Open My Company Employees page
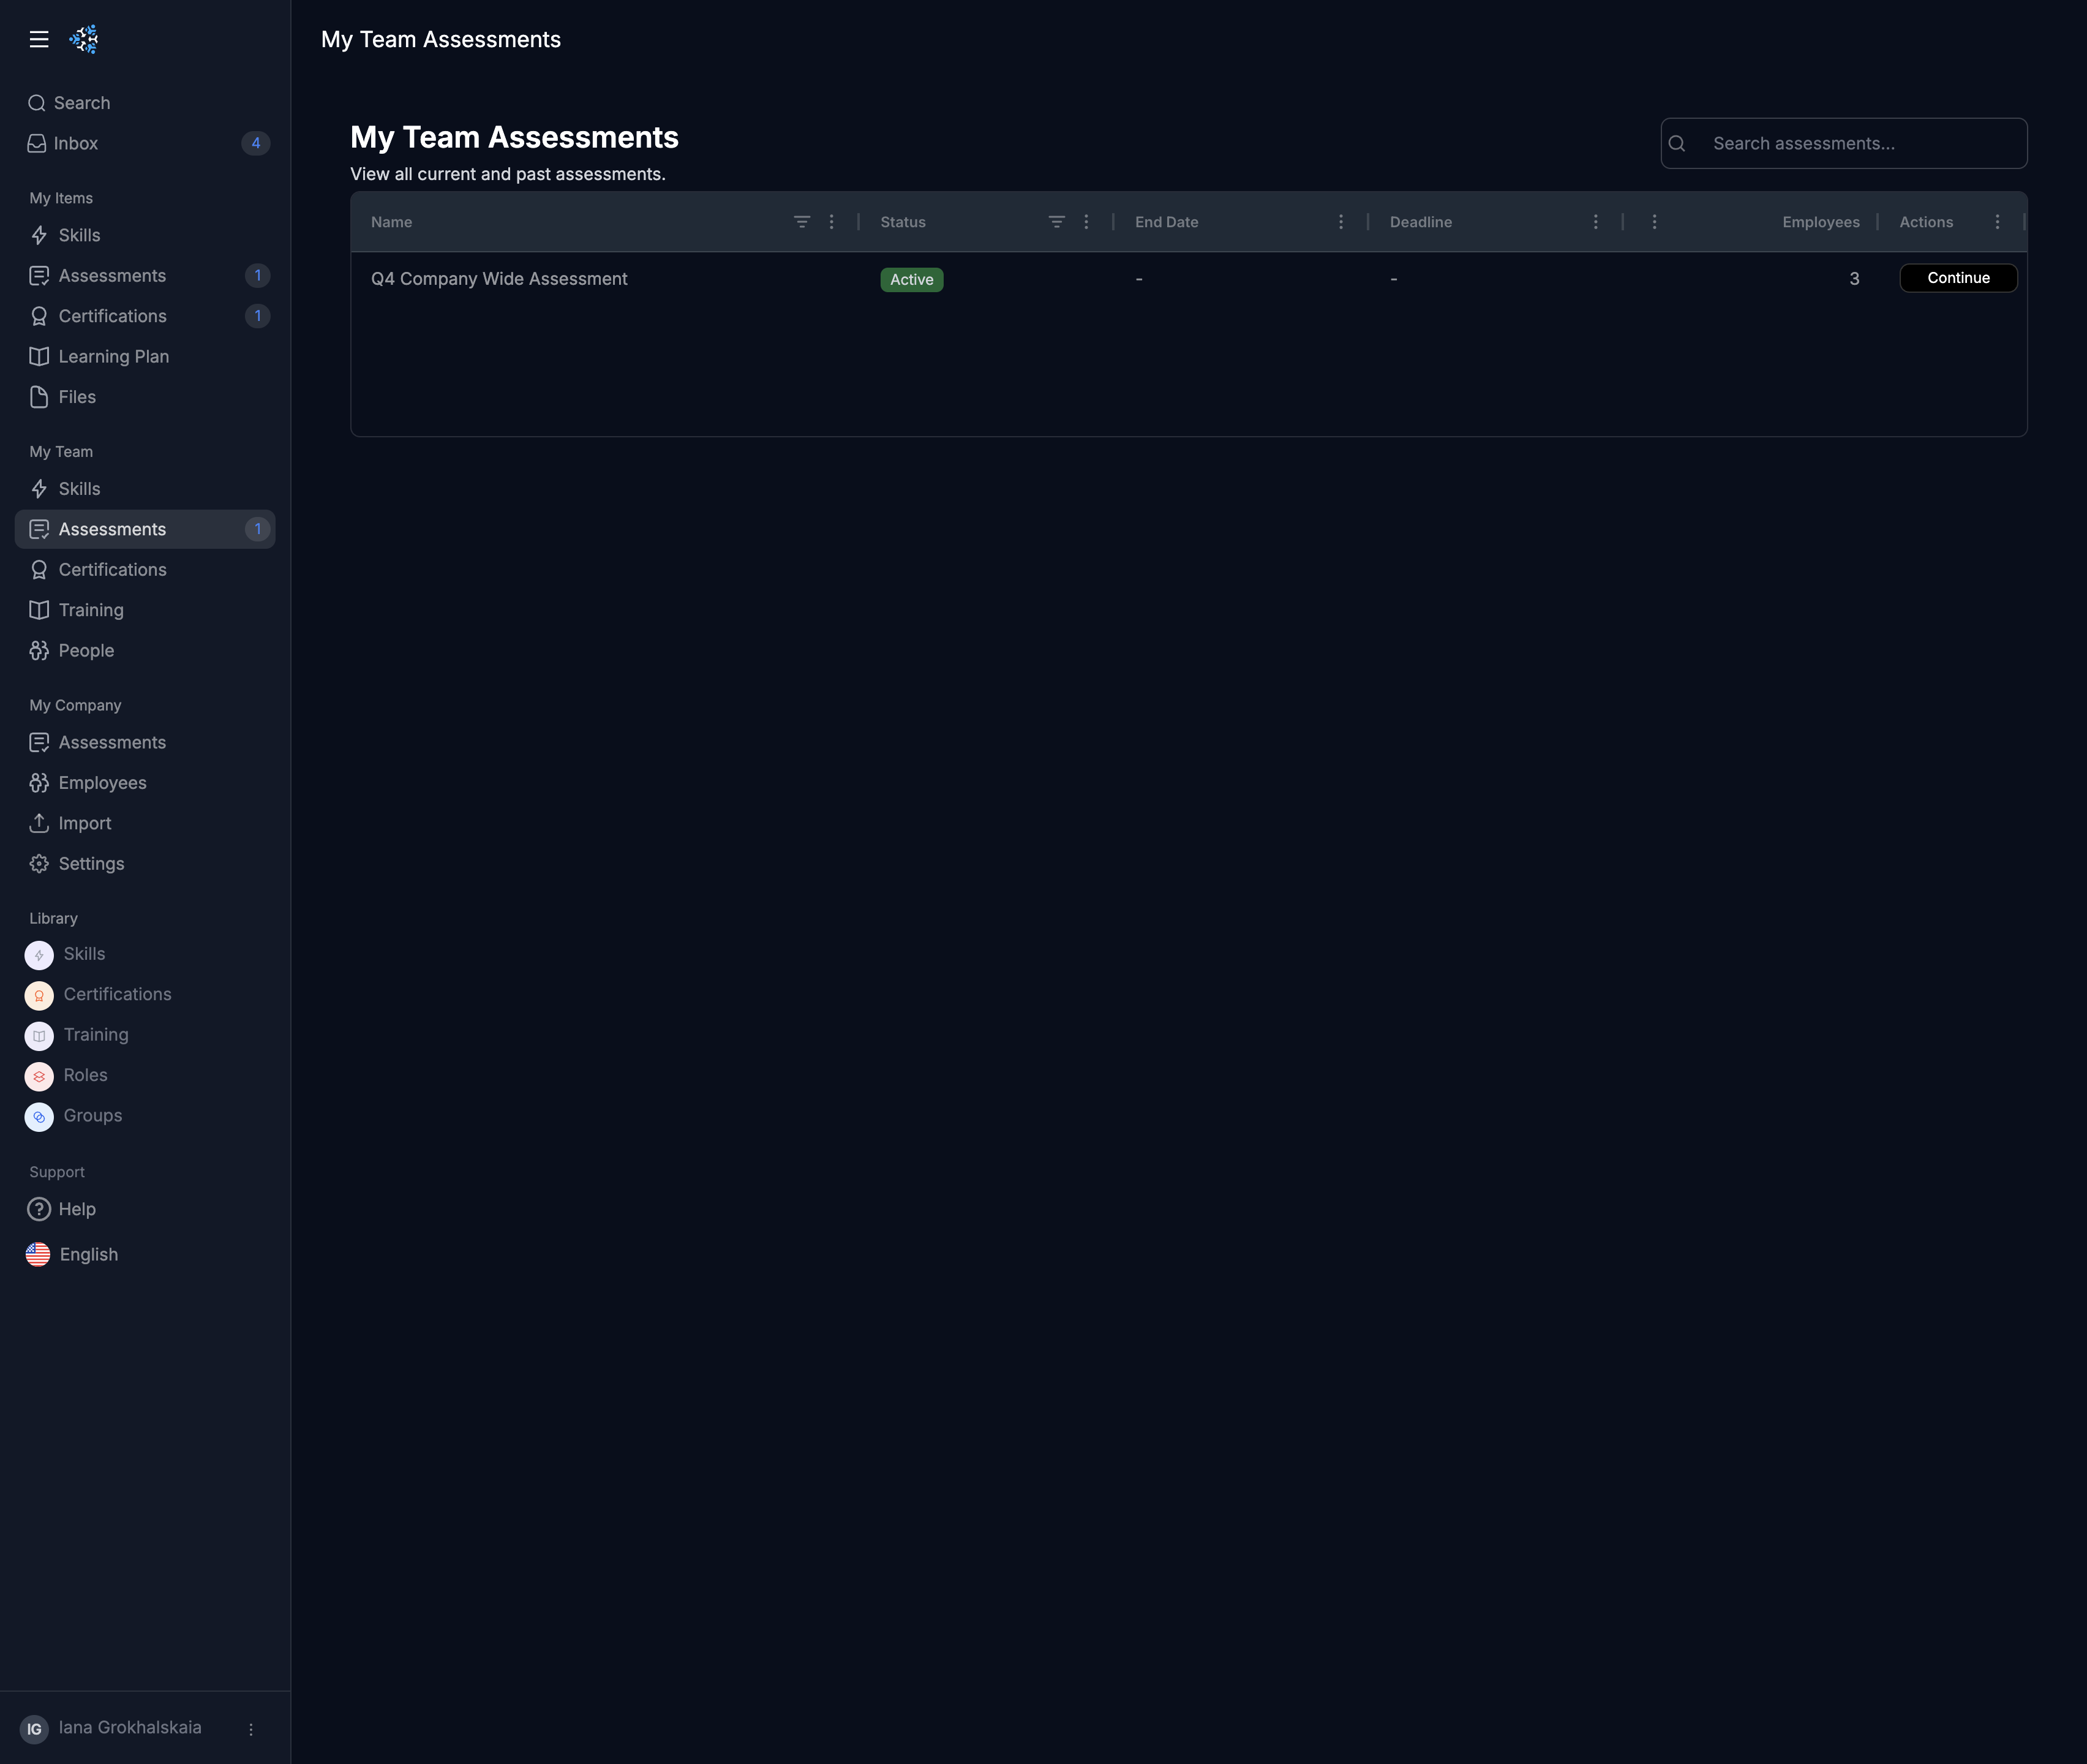This screenshot has width=2087, height=1764. pyautogui.click(x=102, y=783)
